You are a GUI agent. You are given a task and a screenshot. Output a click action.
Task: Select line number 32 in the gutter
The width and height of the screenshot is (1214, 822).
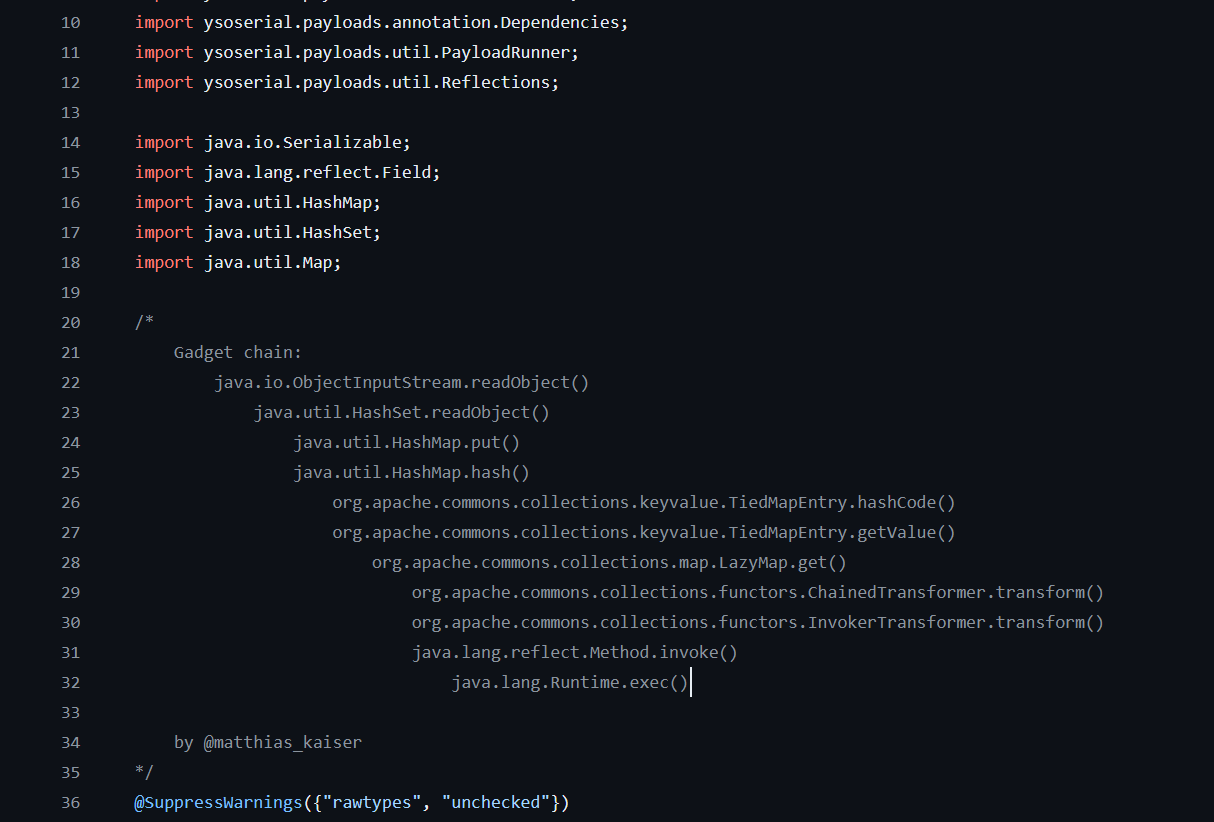[x=70, y=682]
